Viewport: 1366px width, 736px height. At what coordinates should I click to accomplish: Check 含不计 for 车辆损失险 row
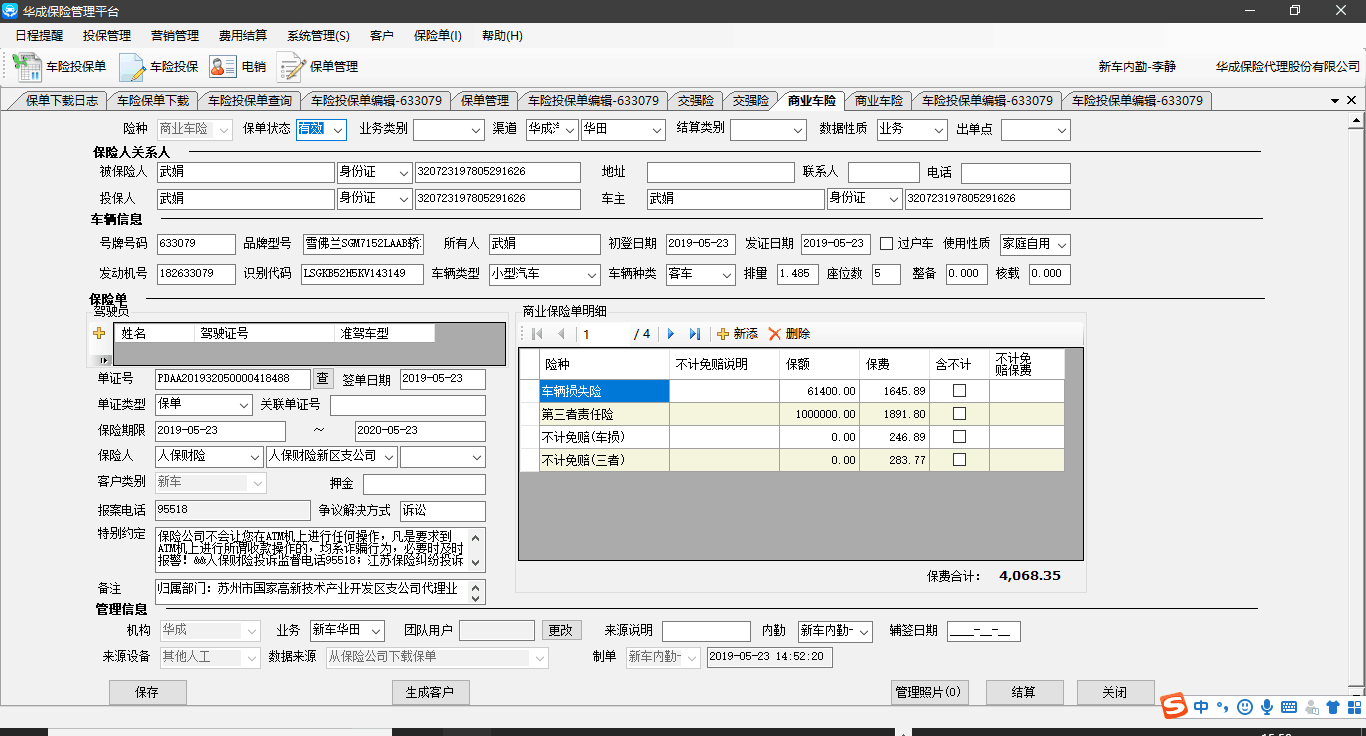tap(959, 391)
